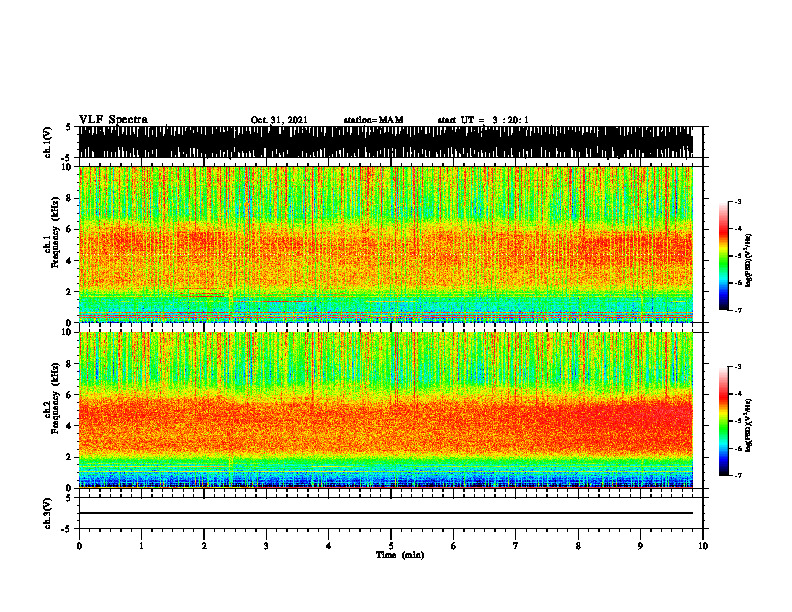792x612 pixels.
Task: Click the "-3" tick on ch.1 color bar
Action: pyautogui.click(x=738, y=201)
